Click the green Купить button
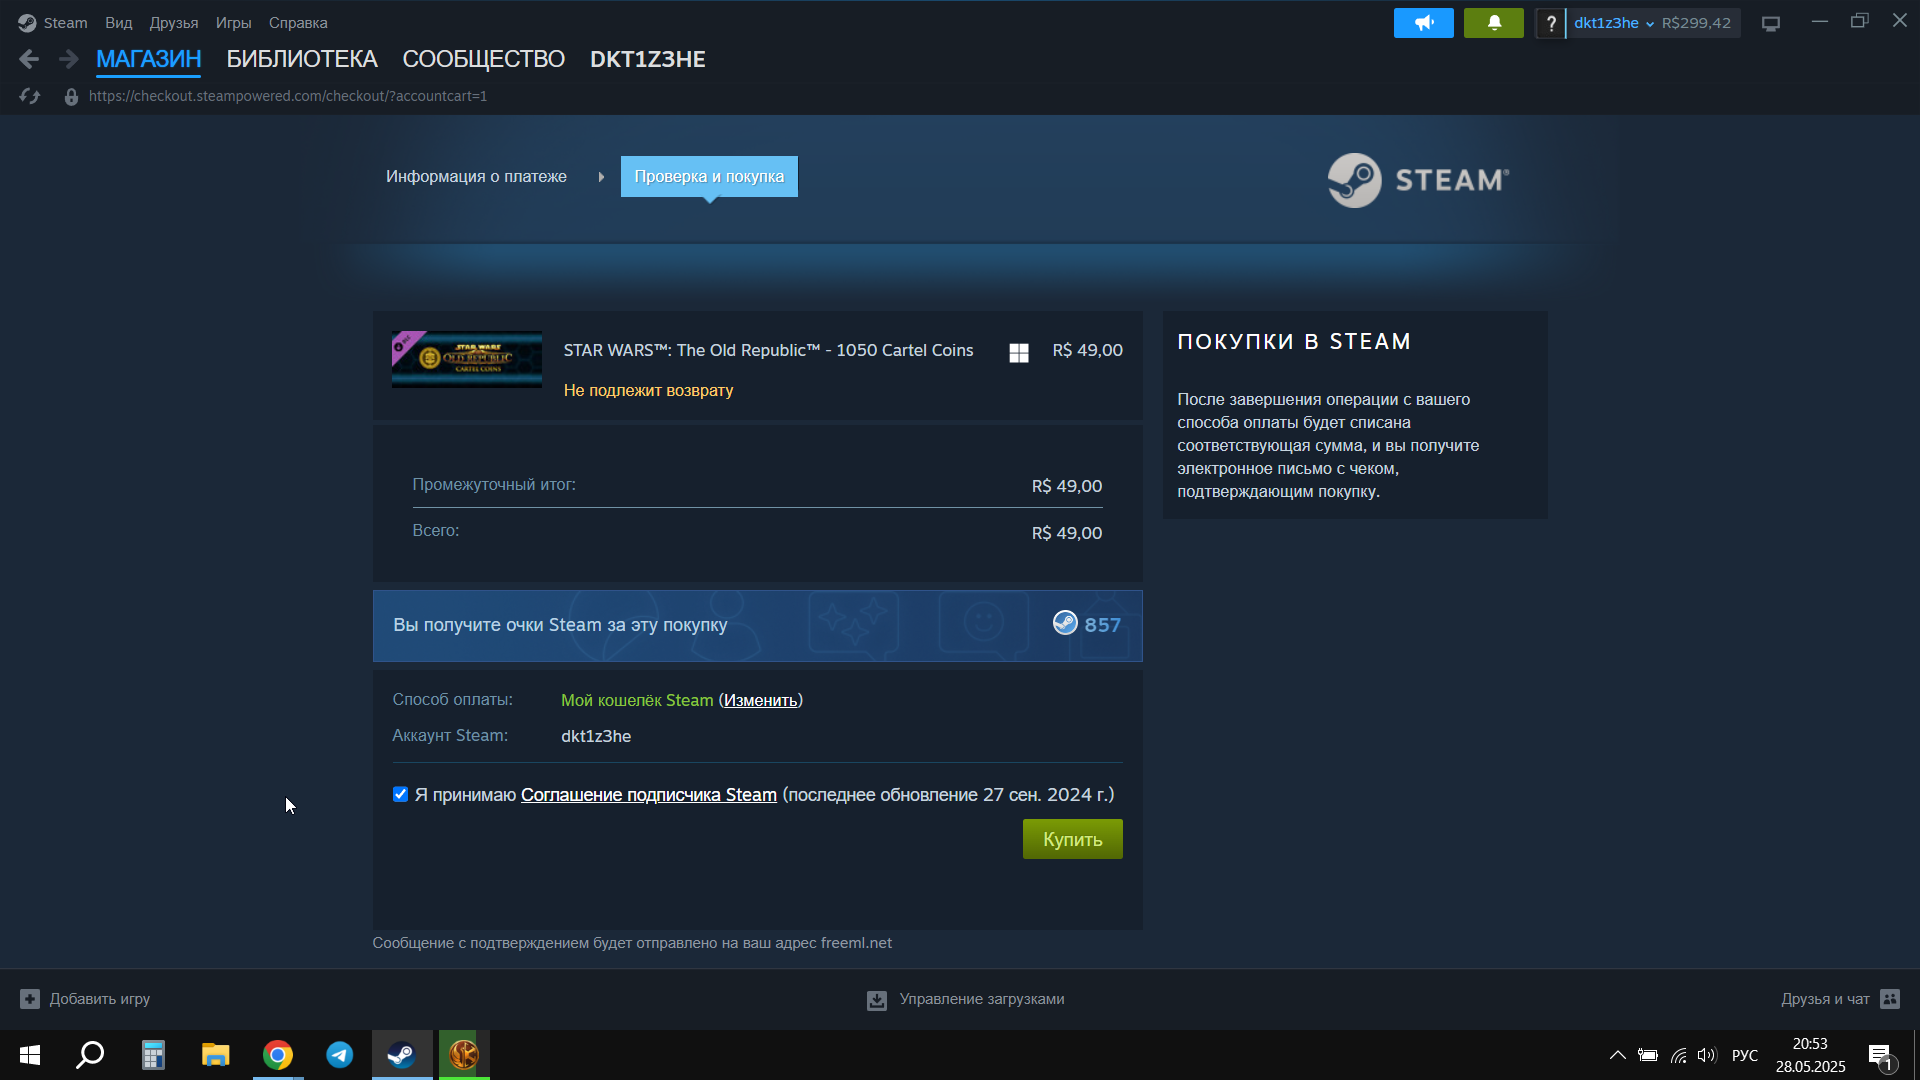Image resolution: width=1920 pixels, height=1080 pixels. click(x=1072, y=839)
